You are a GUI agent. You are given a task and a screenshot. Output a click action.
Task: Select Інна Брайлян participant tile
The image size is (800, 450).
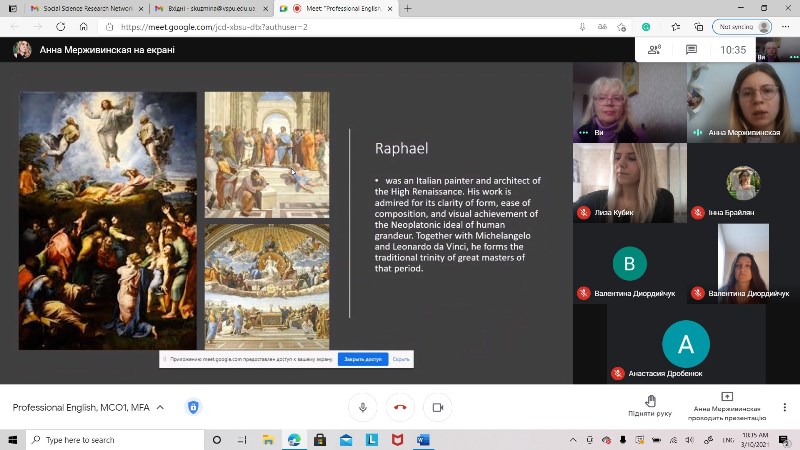click(x=743, y=183)
